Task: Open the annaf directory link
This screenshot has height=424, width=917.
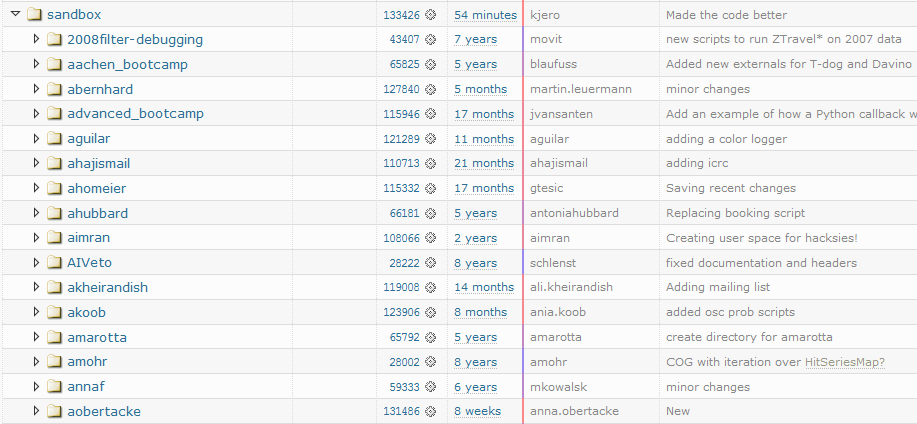Action: tap(86, 387)
